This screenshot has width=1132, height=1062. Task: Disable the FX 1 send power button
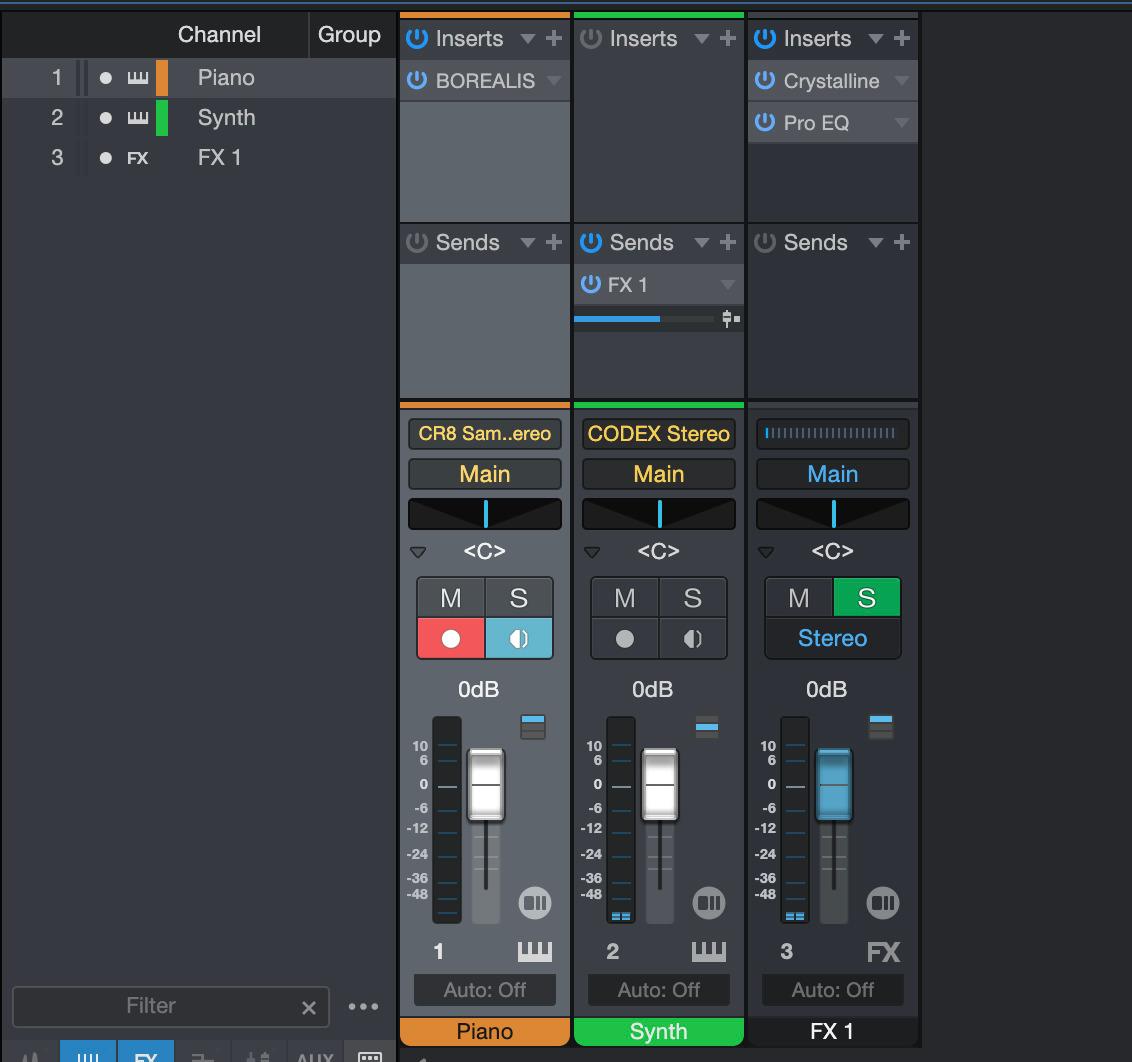pos(591,284)
